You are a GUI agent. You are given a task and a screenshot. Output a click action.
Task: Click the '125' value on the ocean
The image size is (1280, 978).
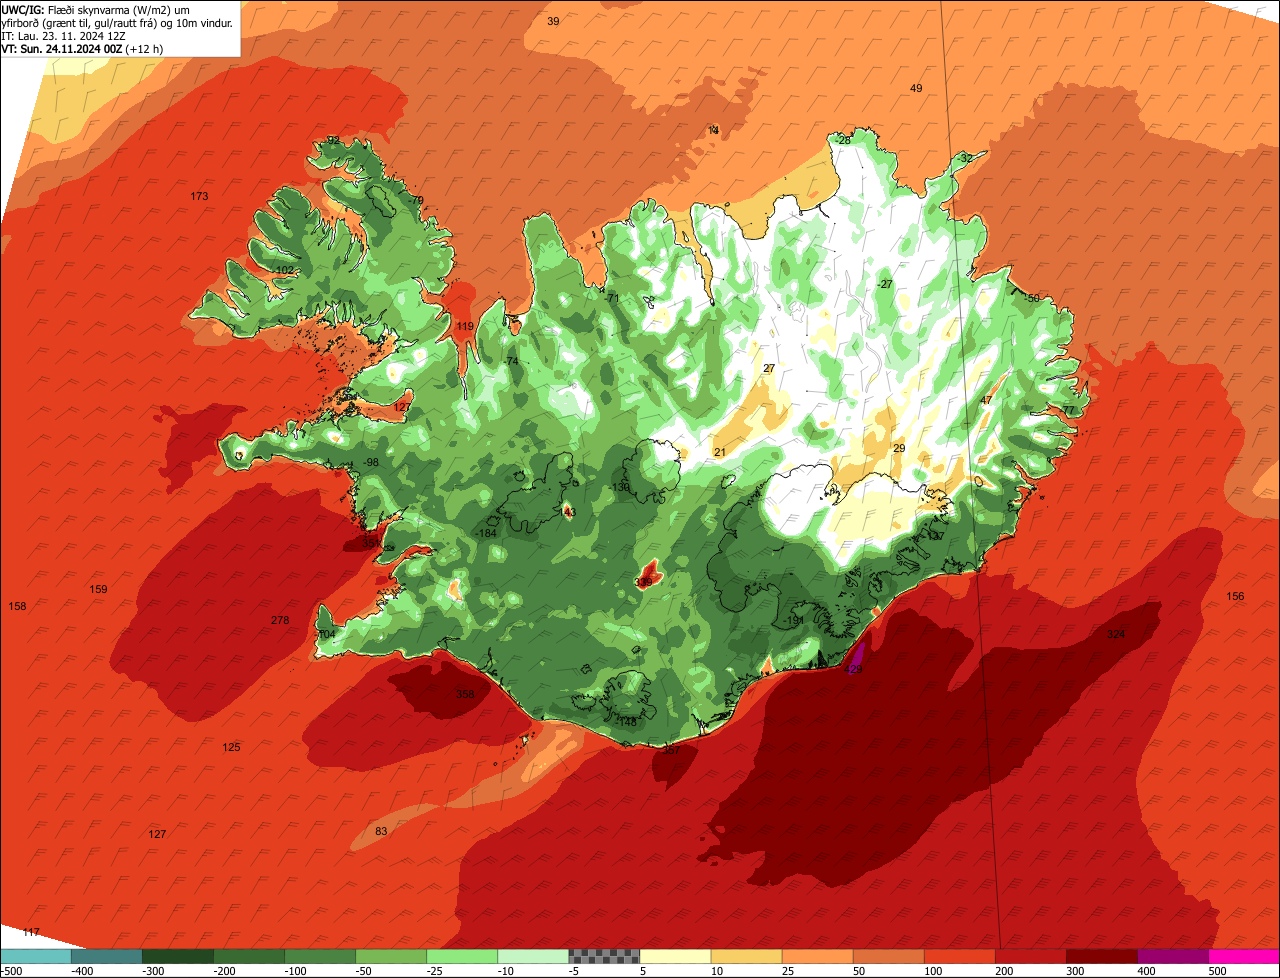231,747
